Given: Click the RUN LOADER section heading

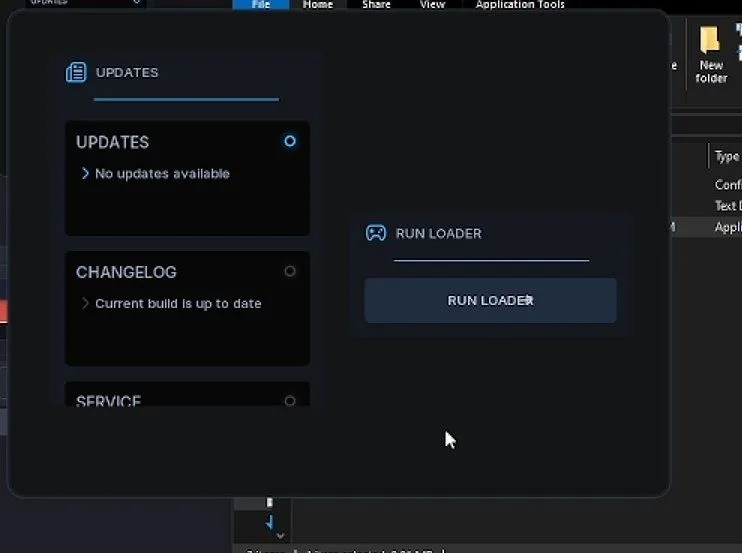Looking at the screenshot, I should click(x=439, y=234).
